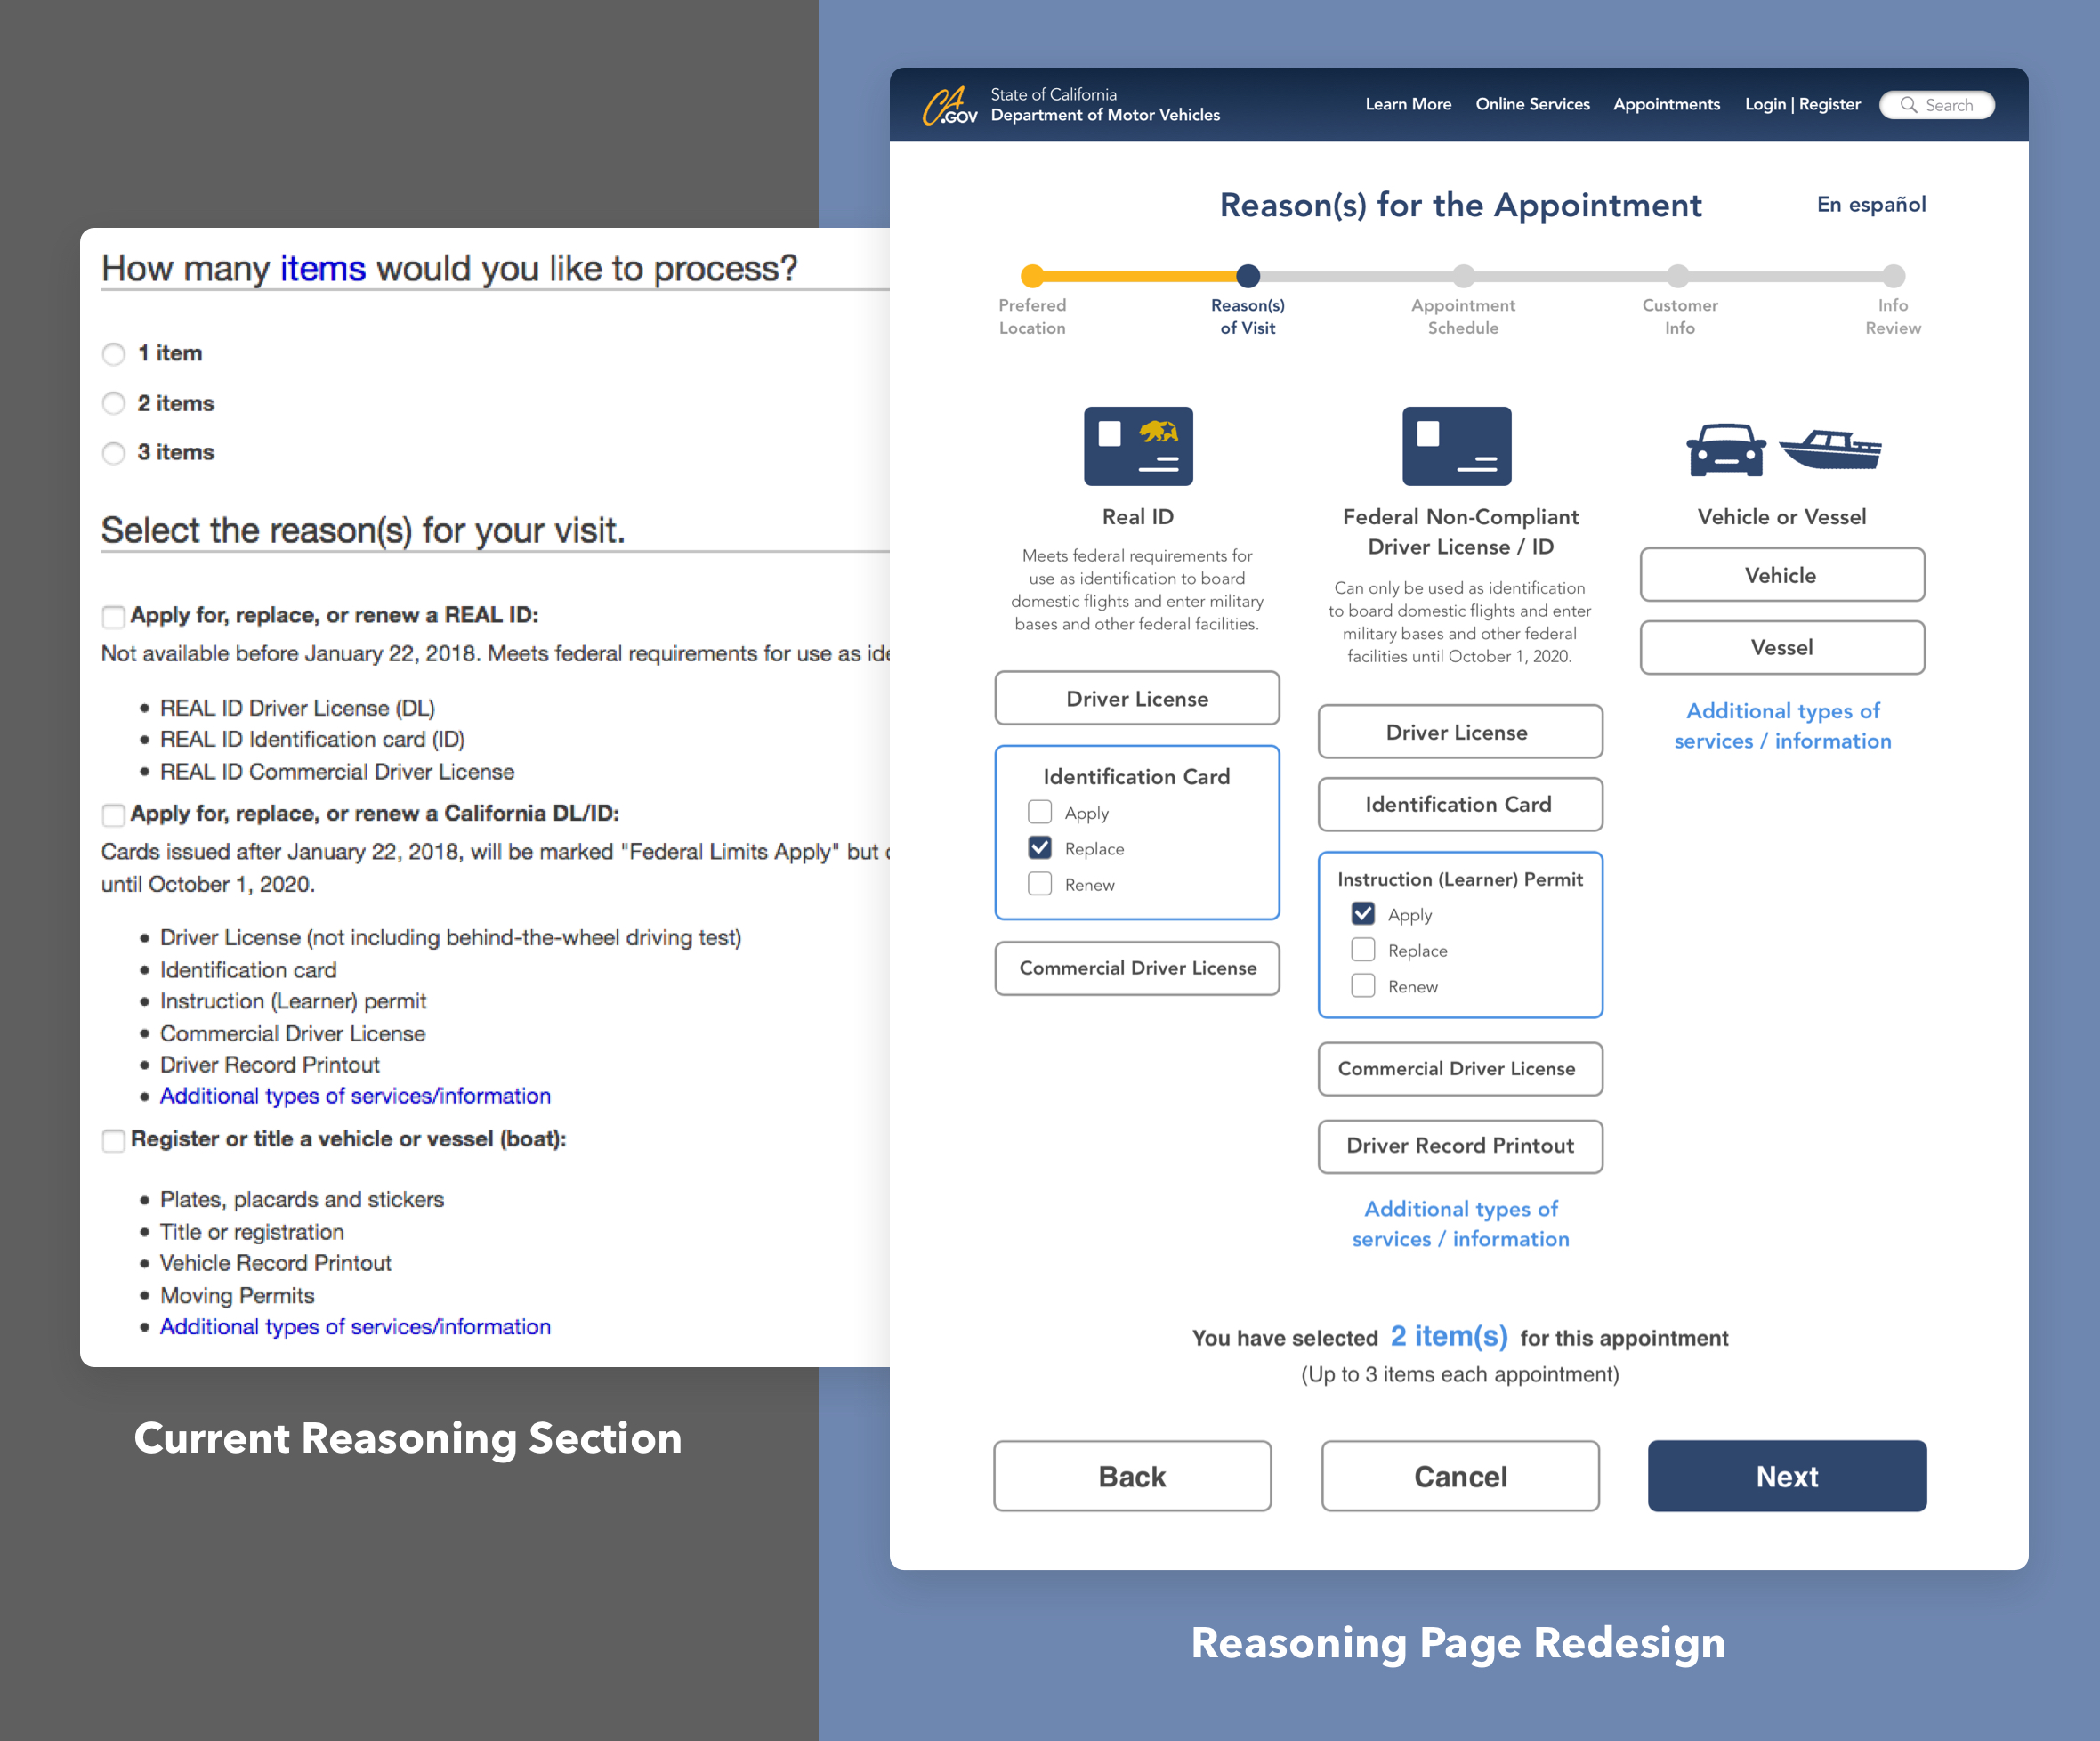Check Renew under Instruction (Learner) Permit

[1363, 985]
